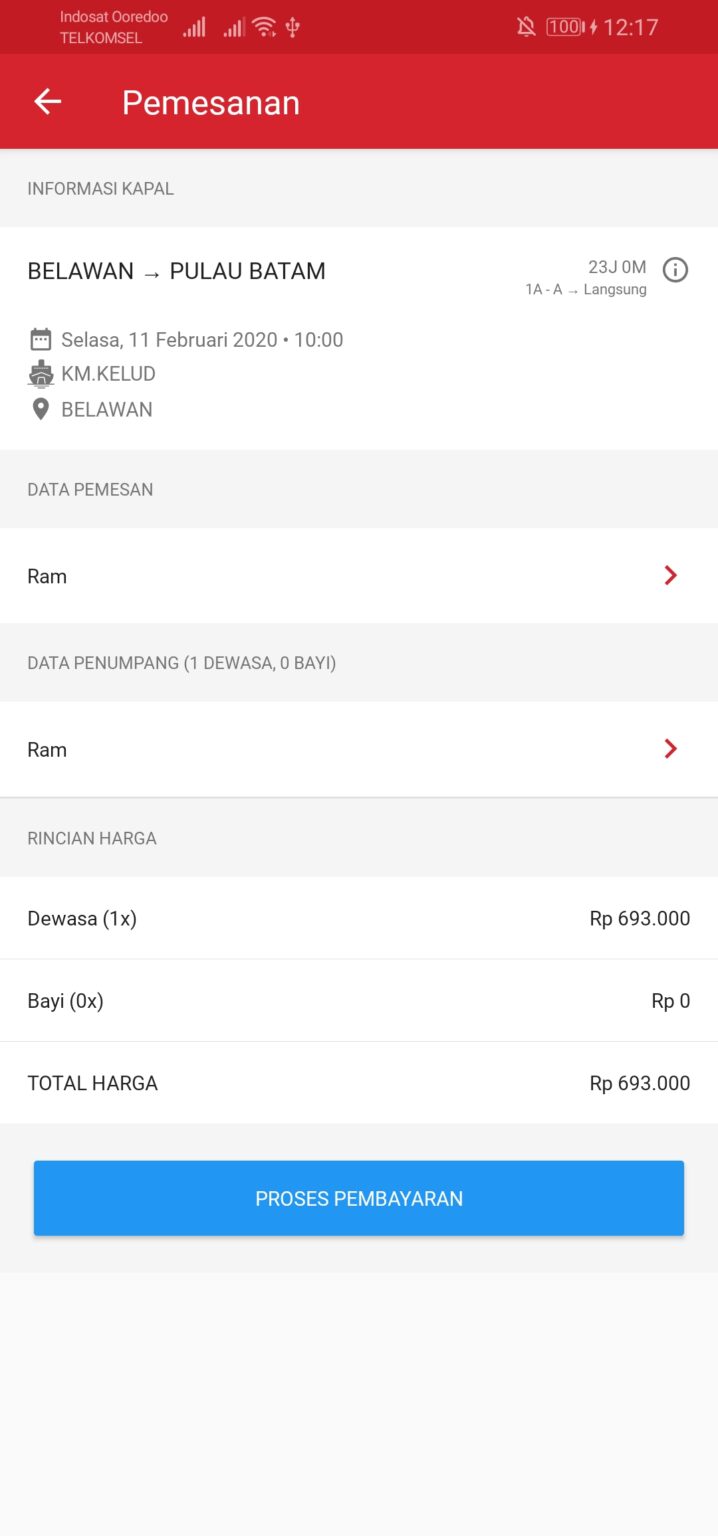This screenshot has width=718, height=1536.
Task: Open the ship route info icon
Action: pyautogui.click(x=676, y=270)
